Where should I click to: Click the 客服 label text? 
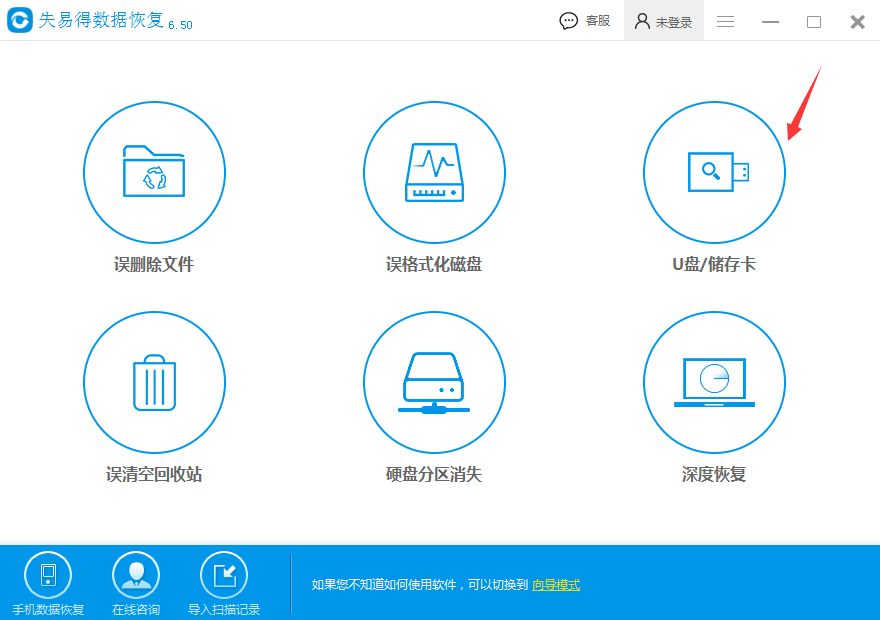pyautogui.click(x=598, y=20)
